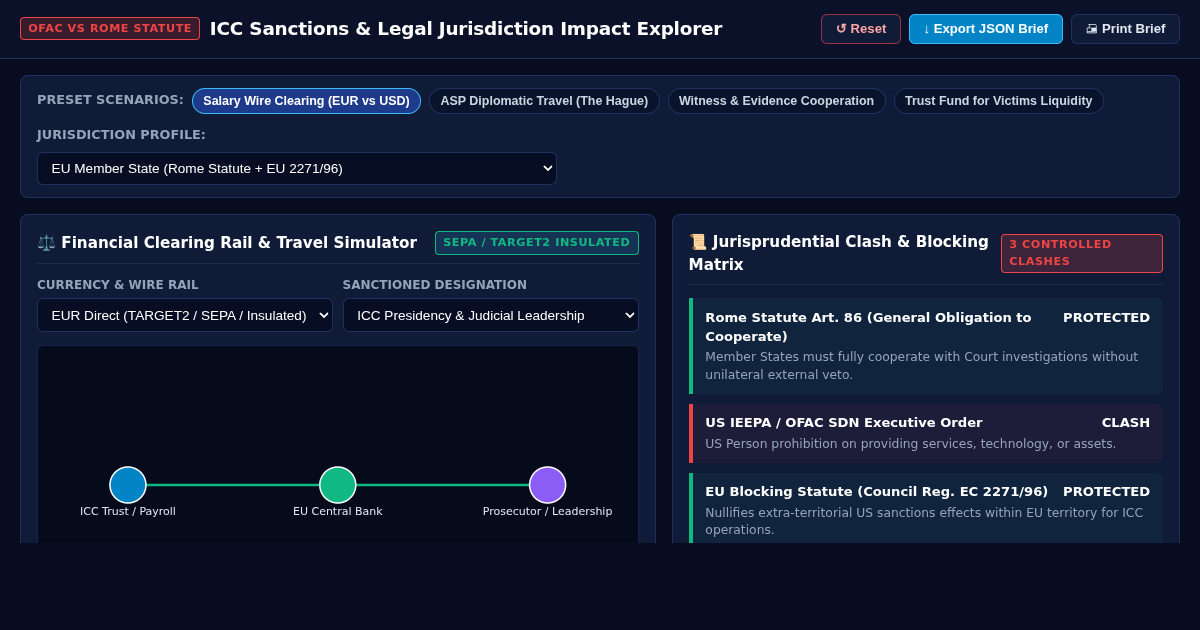Pick Trust Fund for Victims Liquidity preset
Image resolution: width=1200 pixels, height=630 pixels.
click(998, 101)
